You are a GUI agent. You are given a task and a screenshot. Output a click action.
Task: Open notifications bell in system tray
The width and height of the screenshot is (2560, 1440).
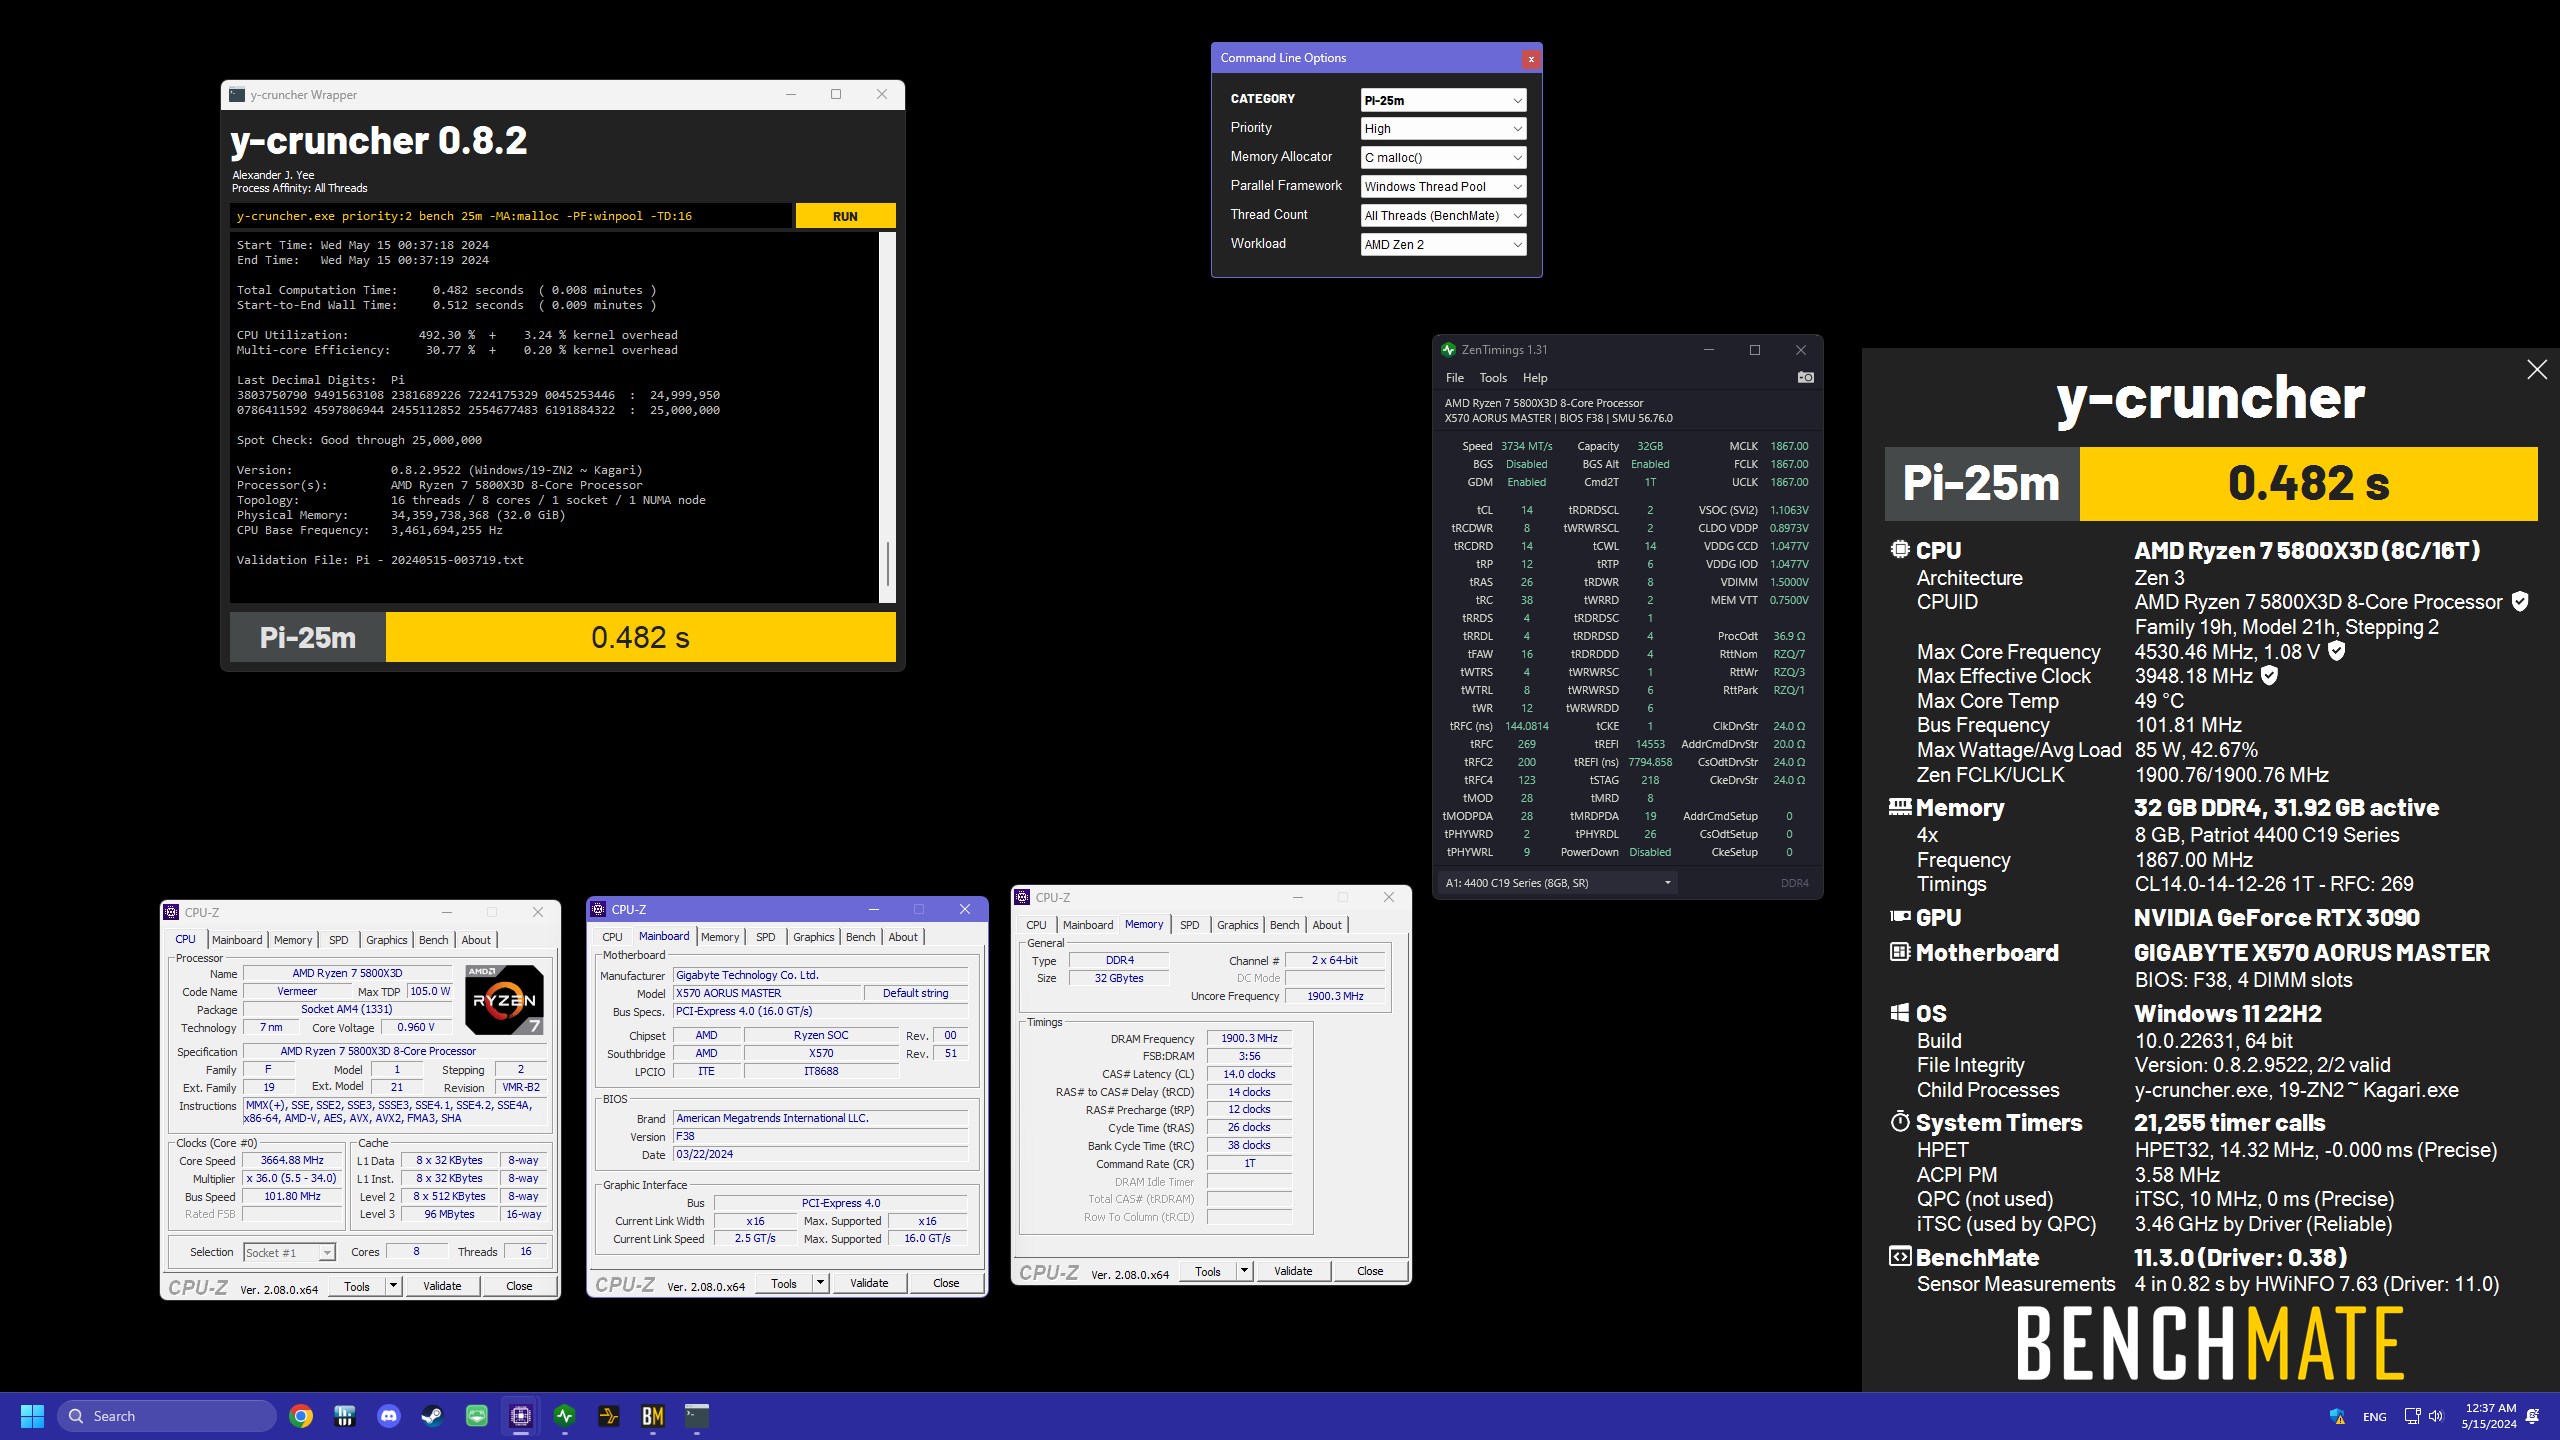[2533, 1416]
